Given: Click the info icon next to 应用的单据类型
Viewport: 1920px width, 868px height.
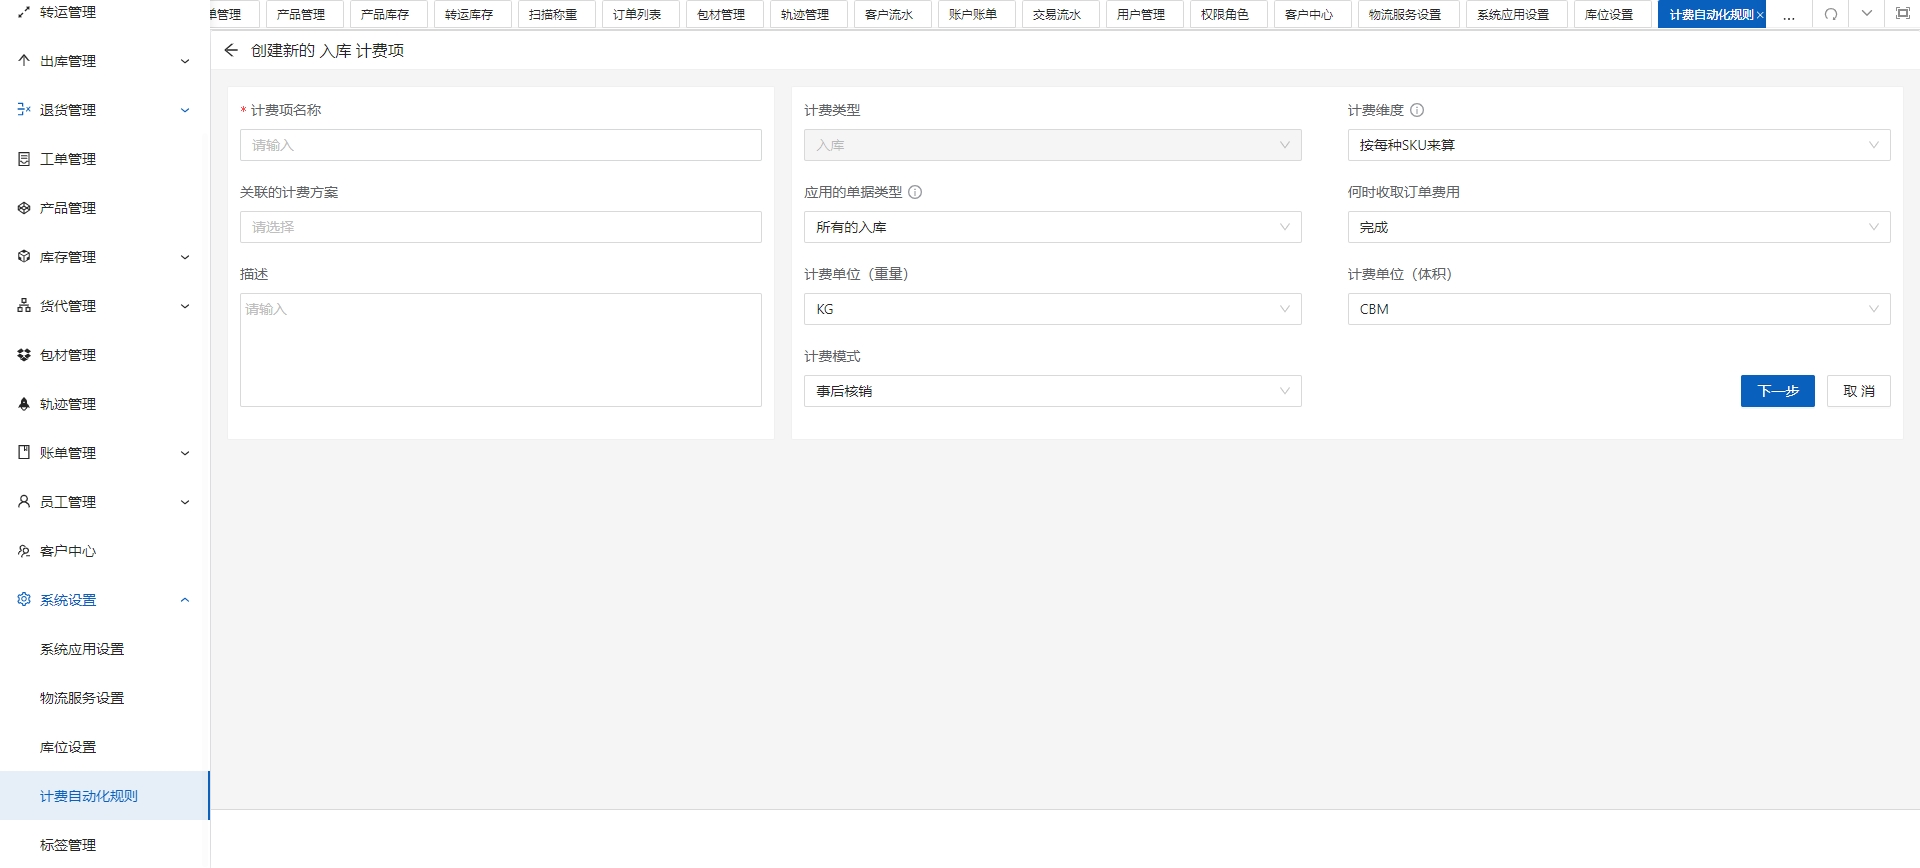Looking at the screenshot, I should [x=915, y=192].
